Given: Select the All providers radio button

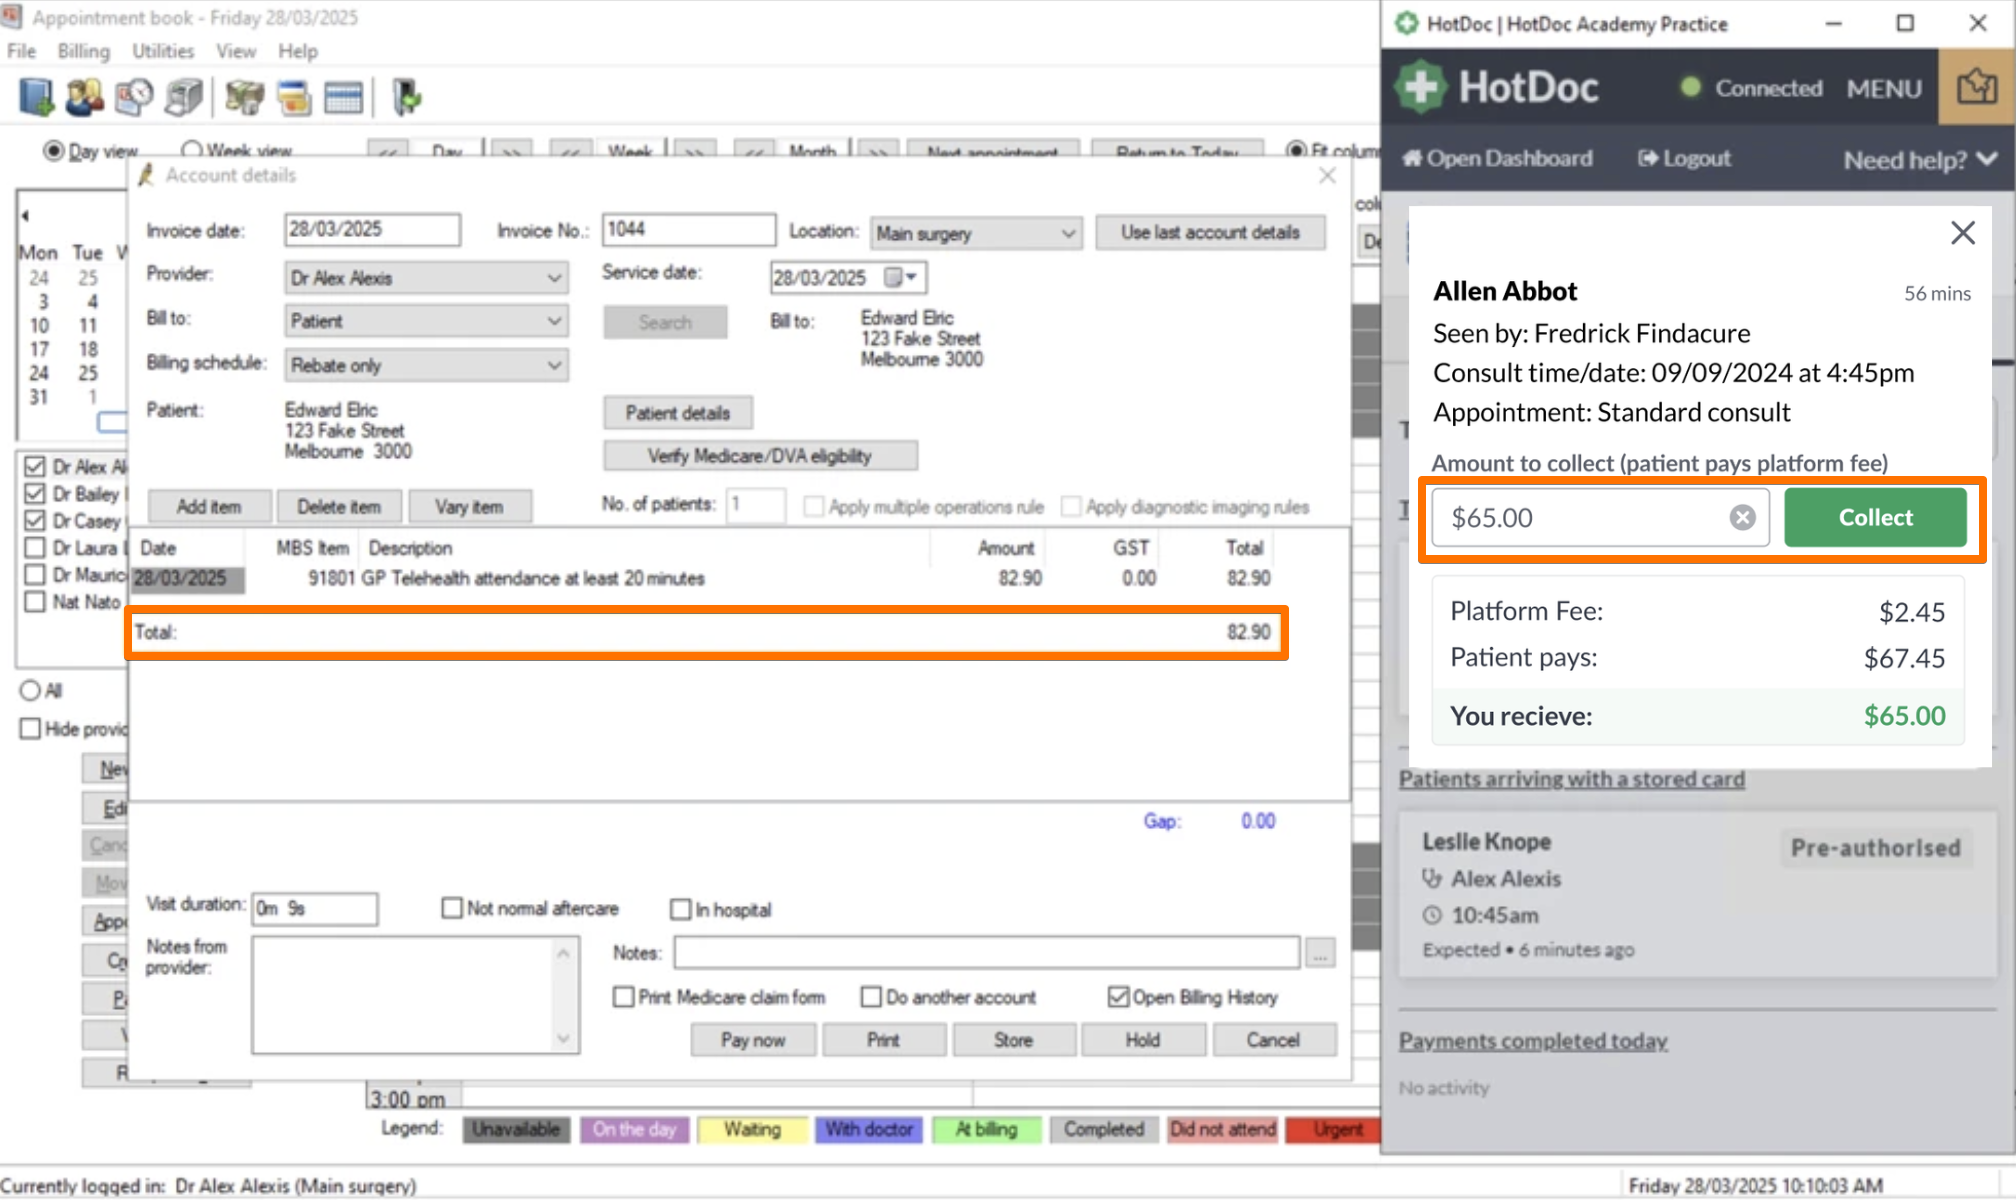Looking at the screenshot, I should [x=30, y=691].
